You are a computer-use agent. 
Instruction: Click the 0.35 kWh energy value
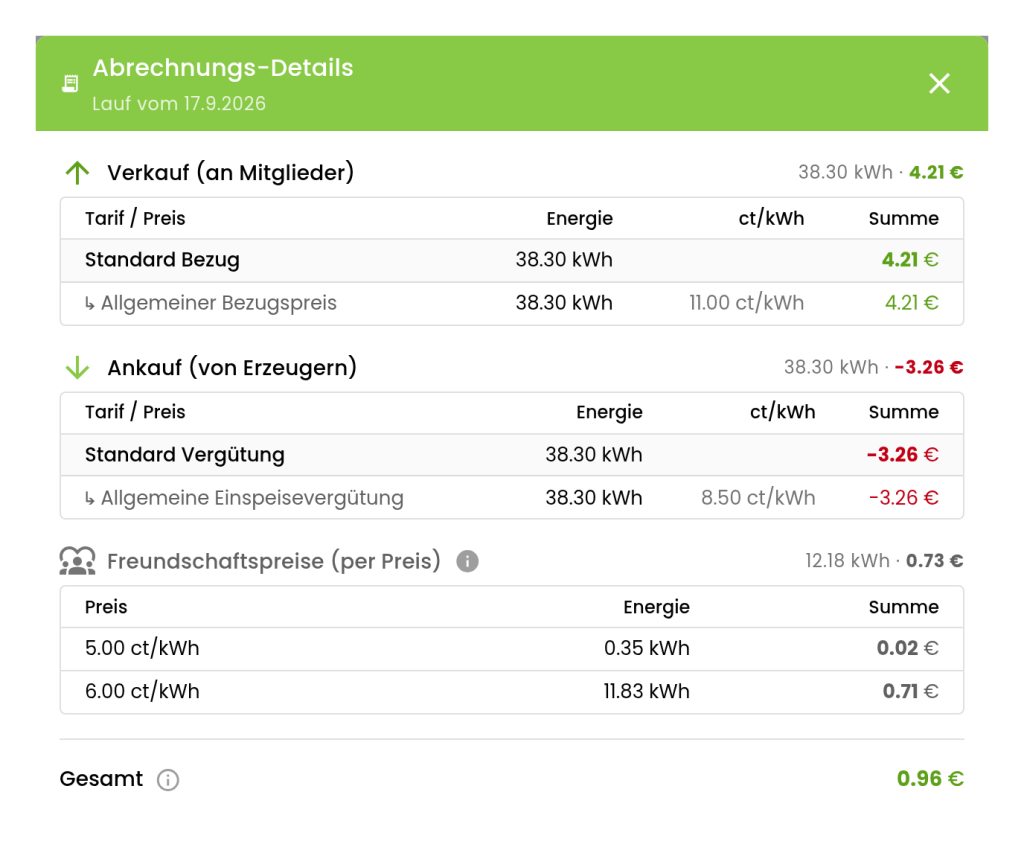(x=647, y=649)
